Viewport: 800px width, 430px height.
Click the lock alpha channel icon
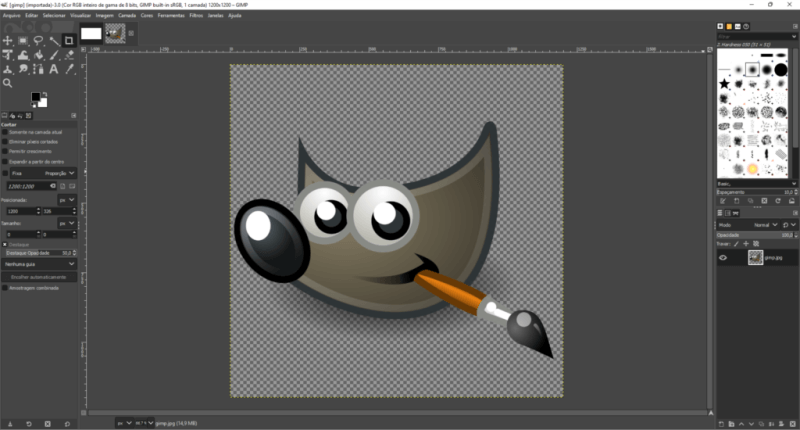coord(756,244)
